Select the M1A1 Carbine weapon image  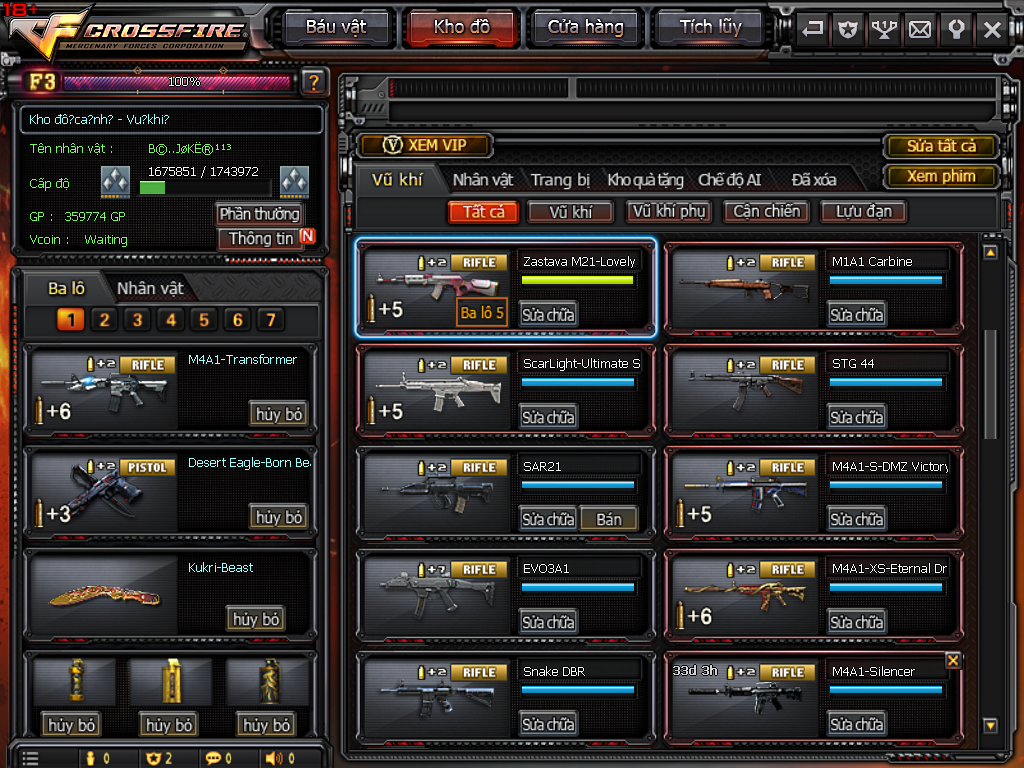pyautogui.click(x=744, y=287)
